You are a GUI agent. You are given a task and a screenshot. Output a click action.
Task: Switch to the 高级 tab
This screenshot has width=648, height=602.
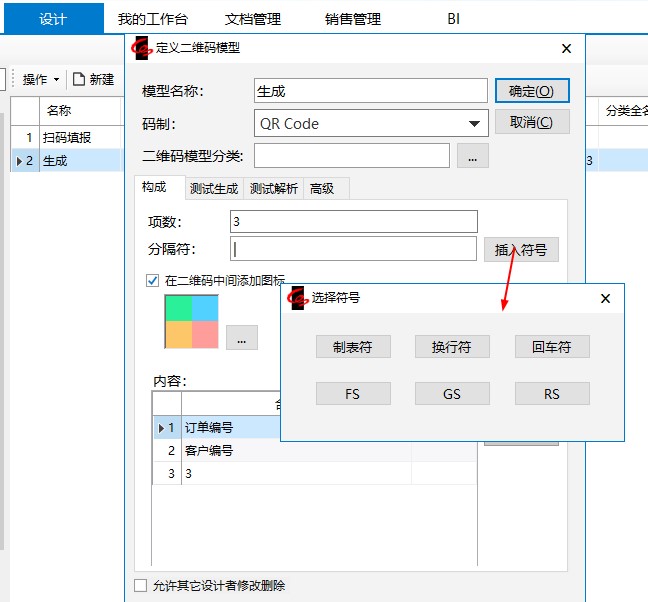pyautogui.click(x=322, y=188)
